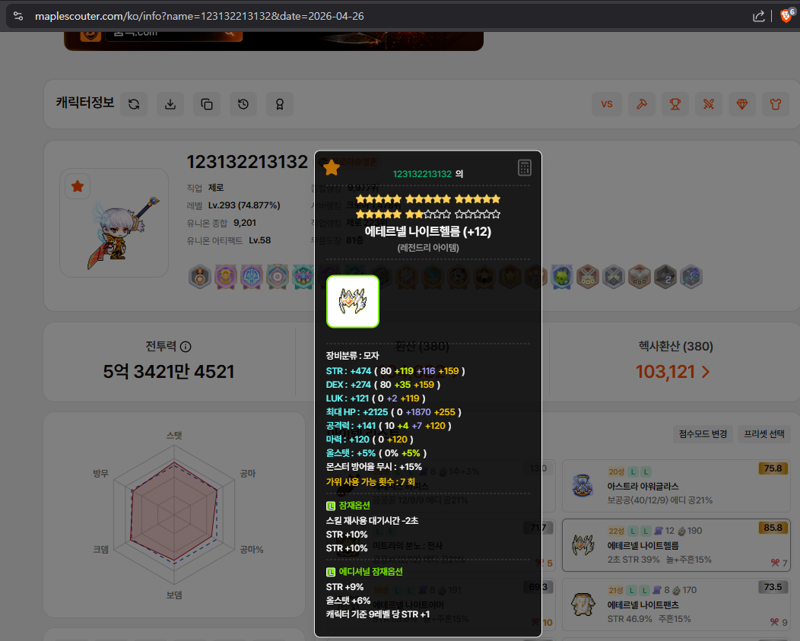
Task: Click the character name 123132213132 heading
Action: tap(247, 162)
